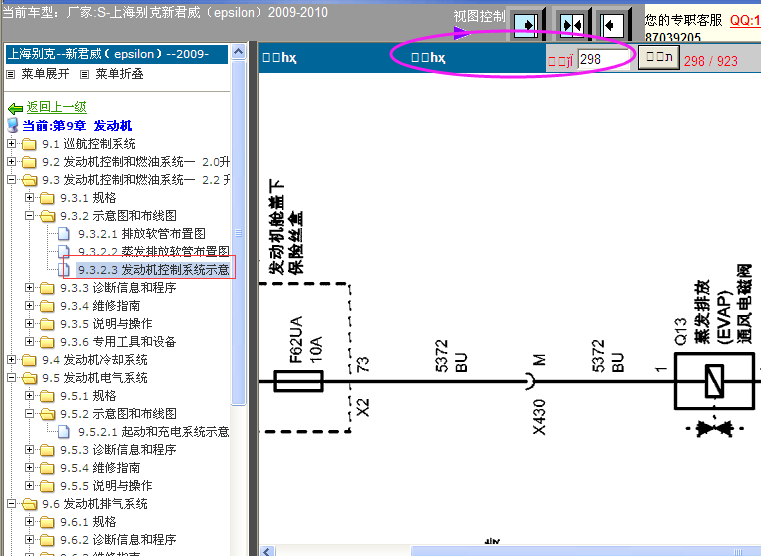Click the QQ customer service link

[x=745, y=20]
